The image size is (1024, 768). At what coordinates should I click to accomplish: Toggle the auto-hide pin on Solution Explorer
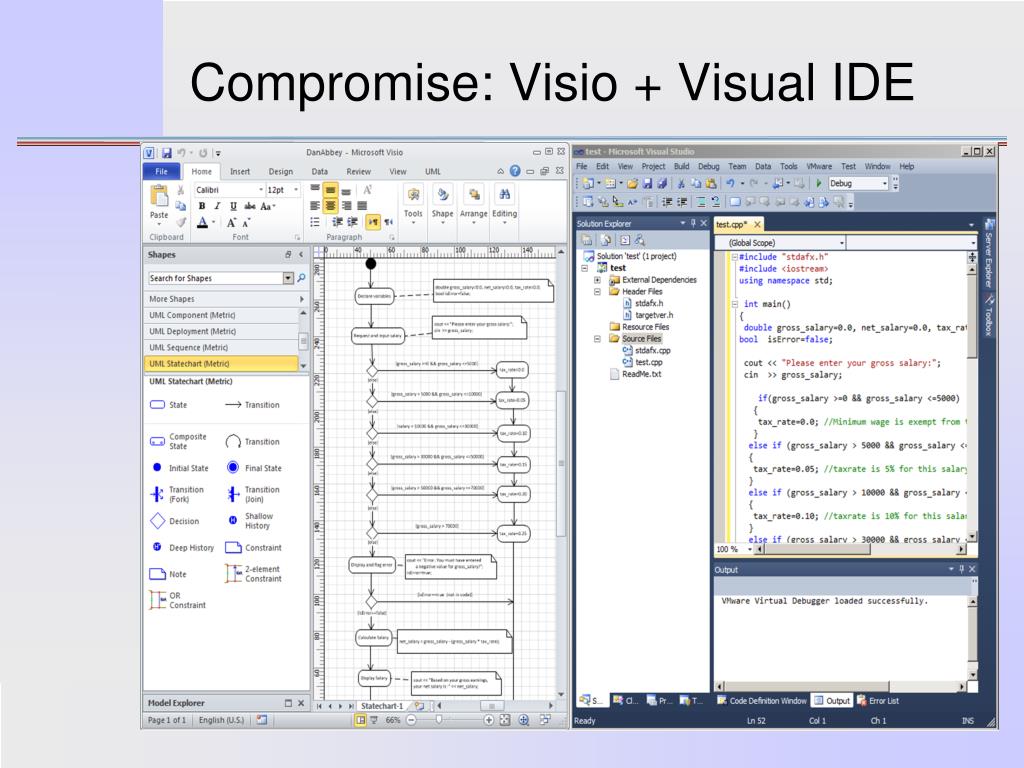[x=693, y=223]
